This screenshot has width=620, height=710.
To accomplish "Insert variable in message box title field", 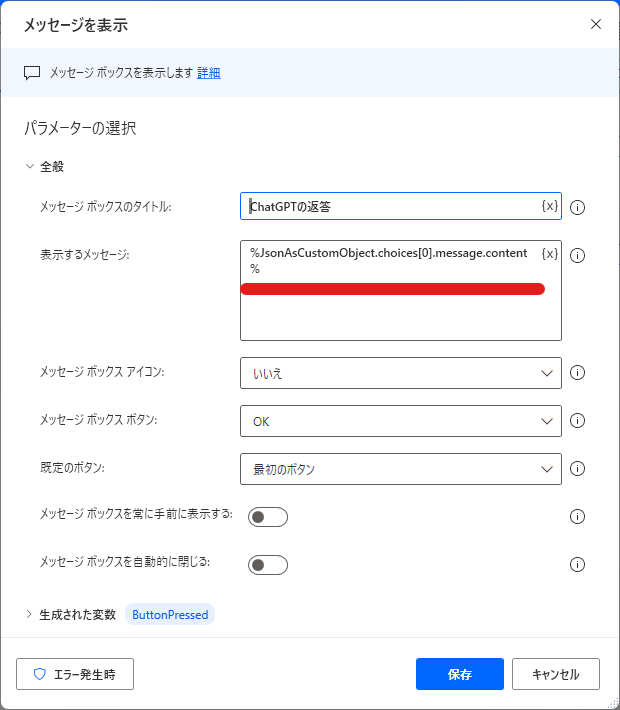I will coord(550,206).
